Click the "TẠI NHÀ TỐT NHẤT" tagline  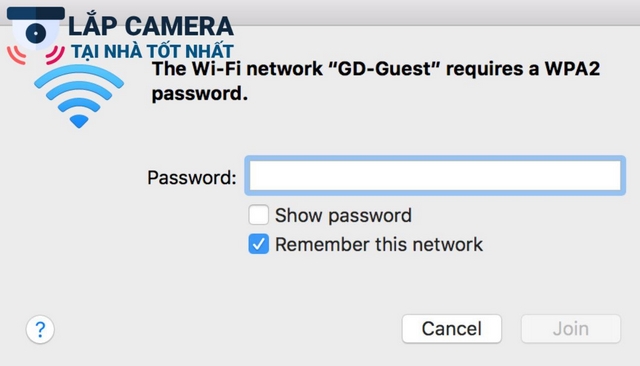pos(152,51)
